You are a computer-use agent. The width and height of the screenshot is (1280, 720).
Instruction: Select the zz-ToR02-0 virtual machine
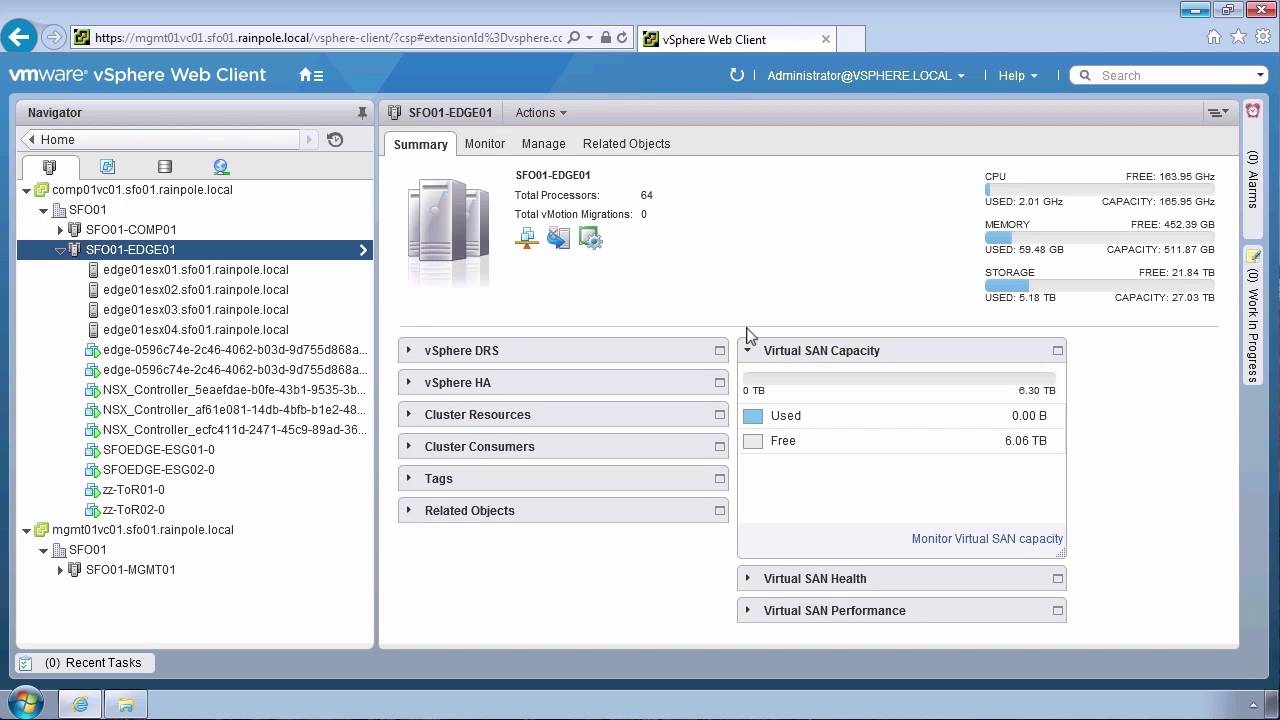[133, 510]
